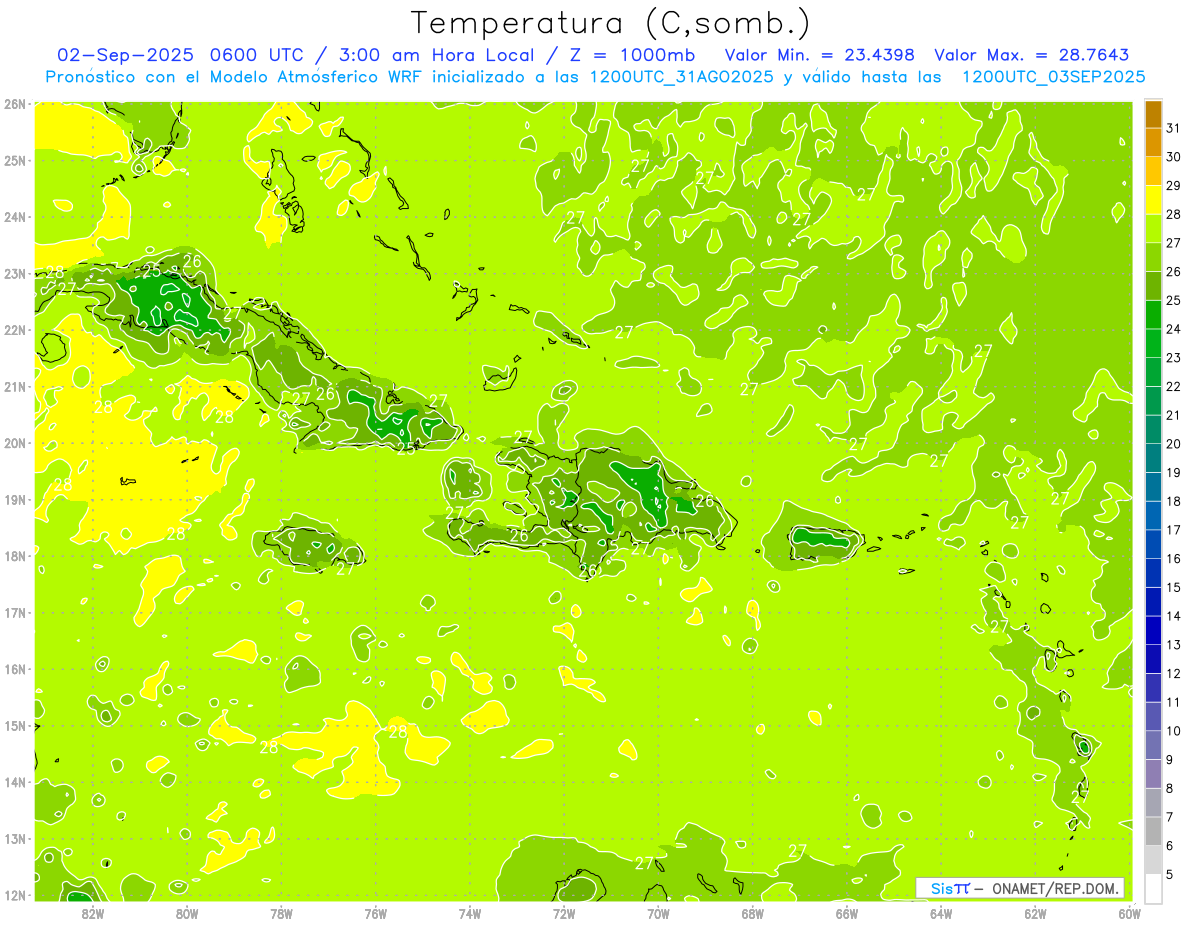The image size is (1200, 927).
Task: Click the latitude label "14N"
Action: [14, 782]
